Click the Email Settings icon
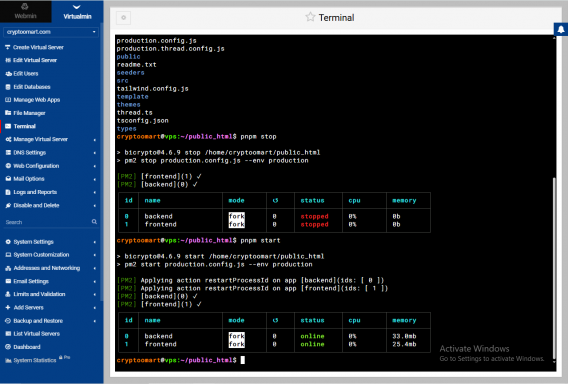The height and width of the screenshot is (384, 568). [8, 281]
